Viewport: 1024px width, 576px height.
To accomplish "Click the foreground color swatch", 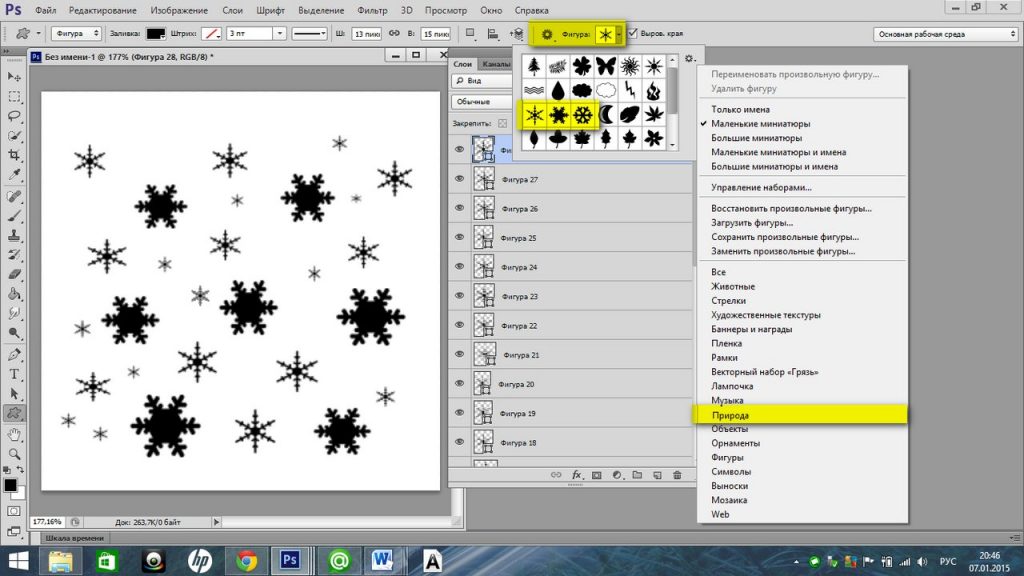I will pos(10,485).
